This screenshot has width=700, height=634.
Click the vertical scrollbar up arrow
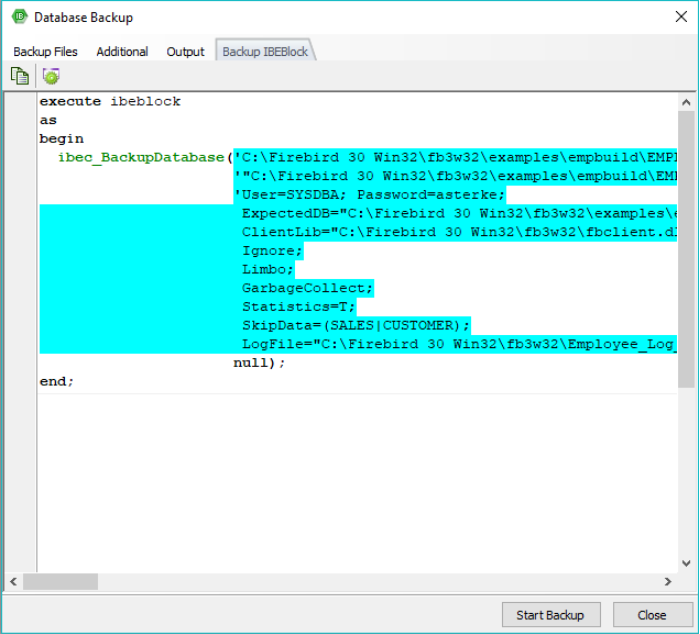point(686,101)
